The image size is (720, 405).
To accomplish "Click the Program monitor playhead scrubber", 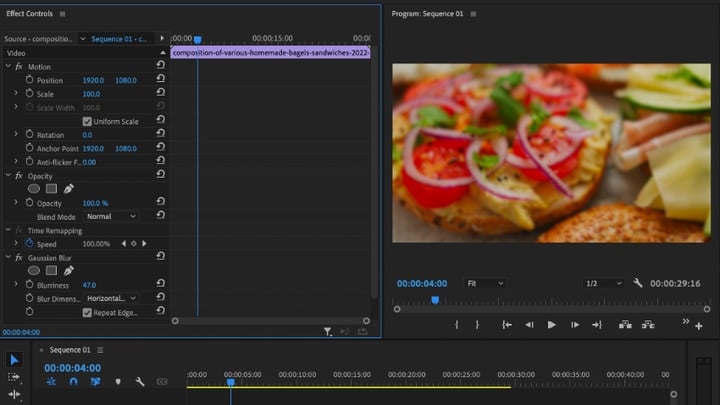I will [435, 300].
